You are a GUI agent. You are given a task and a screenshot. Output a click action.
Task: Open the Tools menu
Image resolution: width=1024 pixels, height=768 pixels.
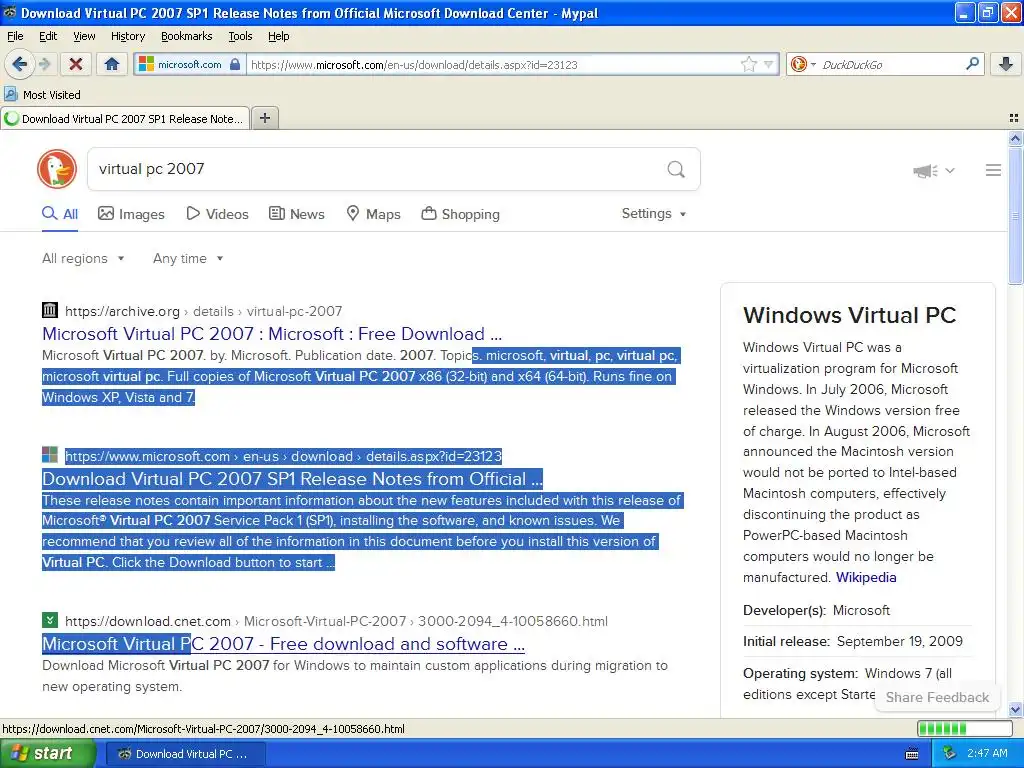240,36
